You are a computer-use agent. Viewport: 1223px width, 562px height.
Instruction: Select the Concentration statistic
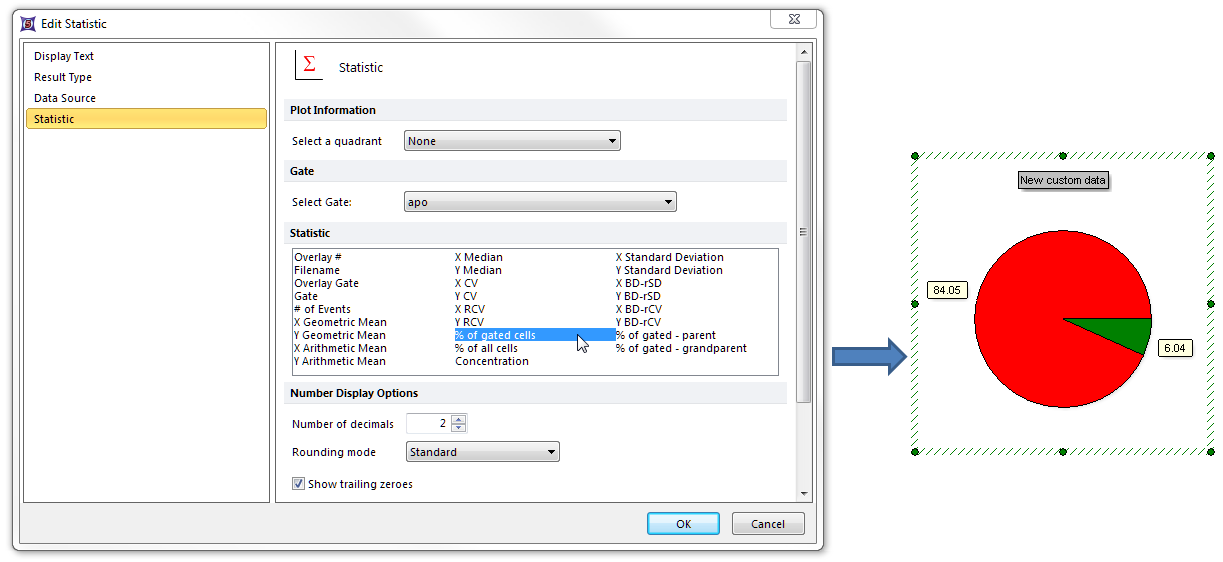(x=491, y=361)
